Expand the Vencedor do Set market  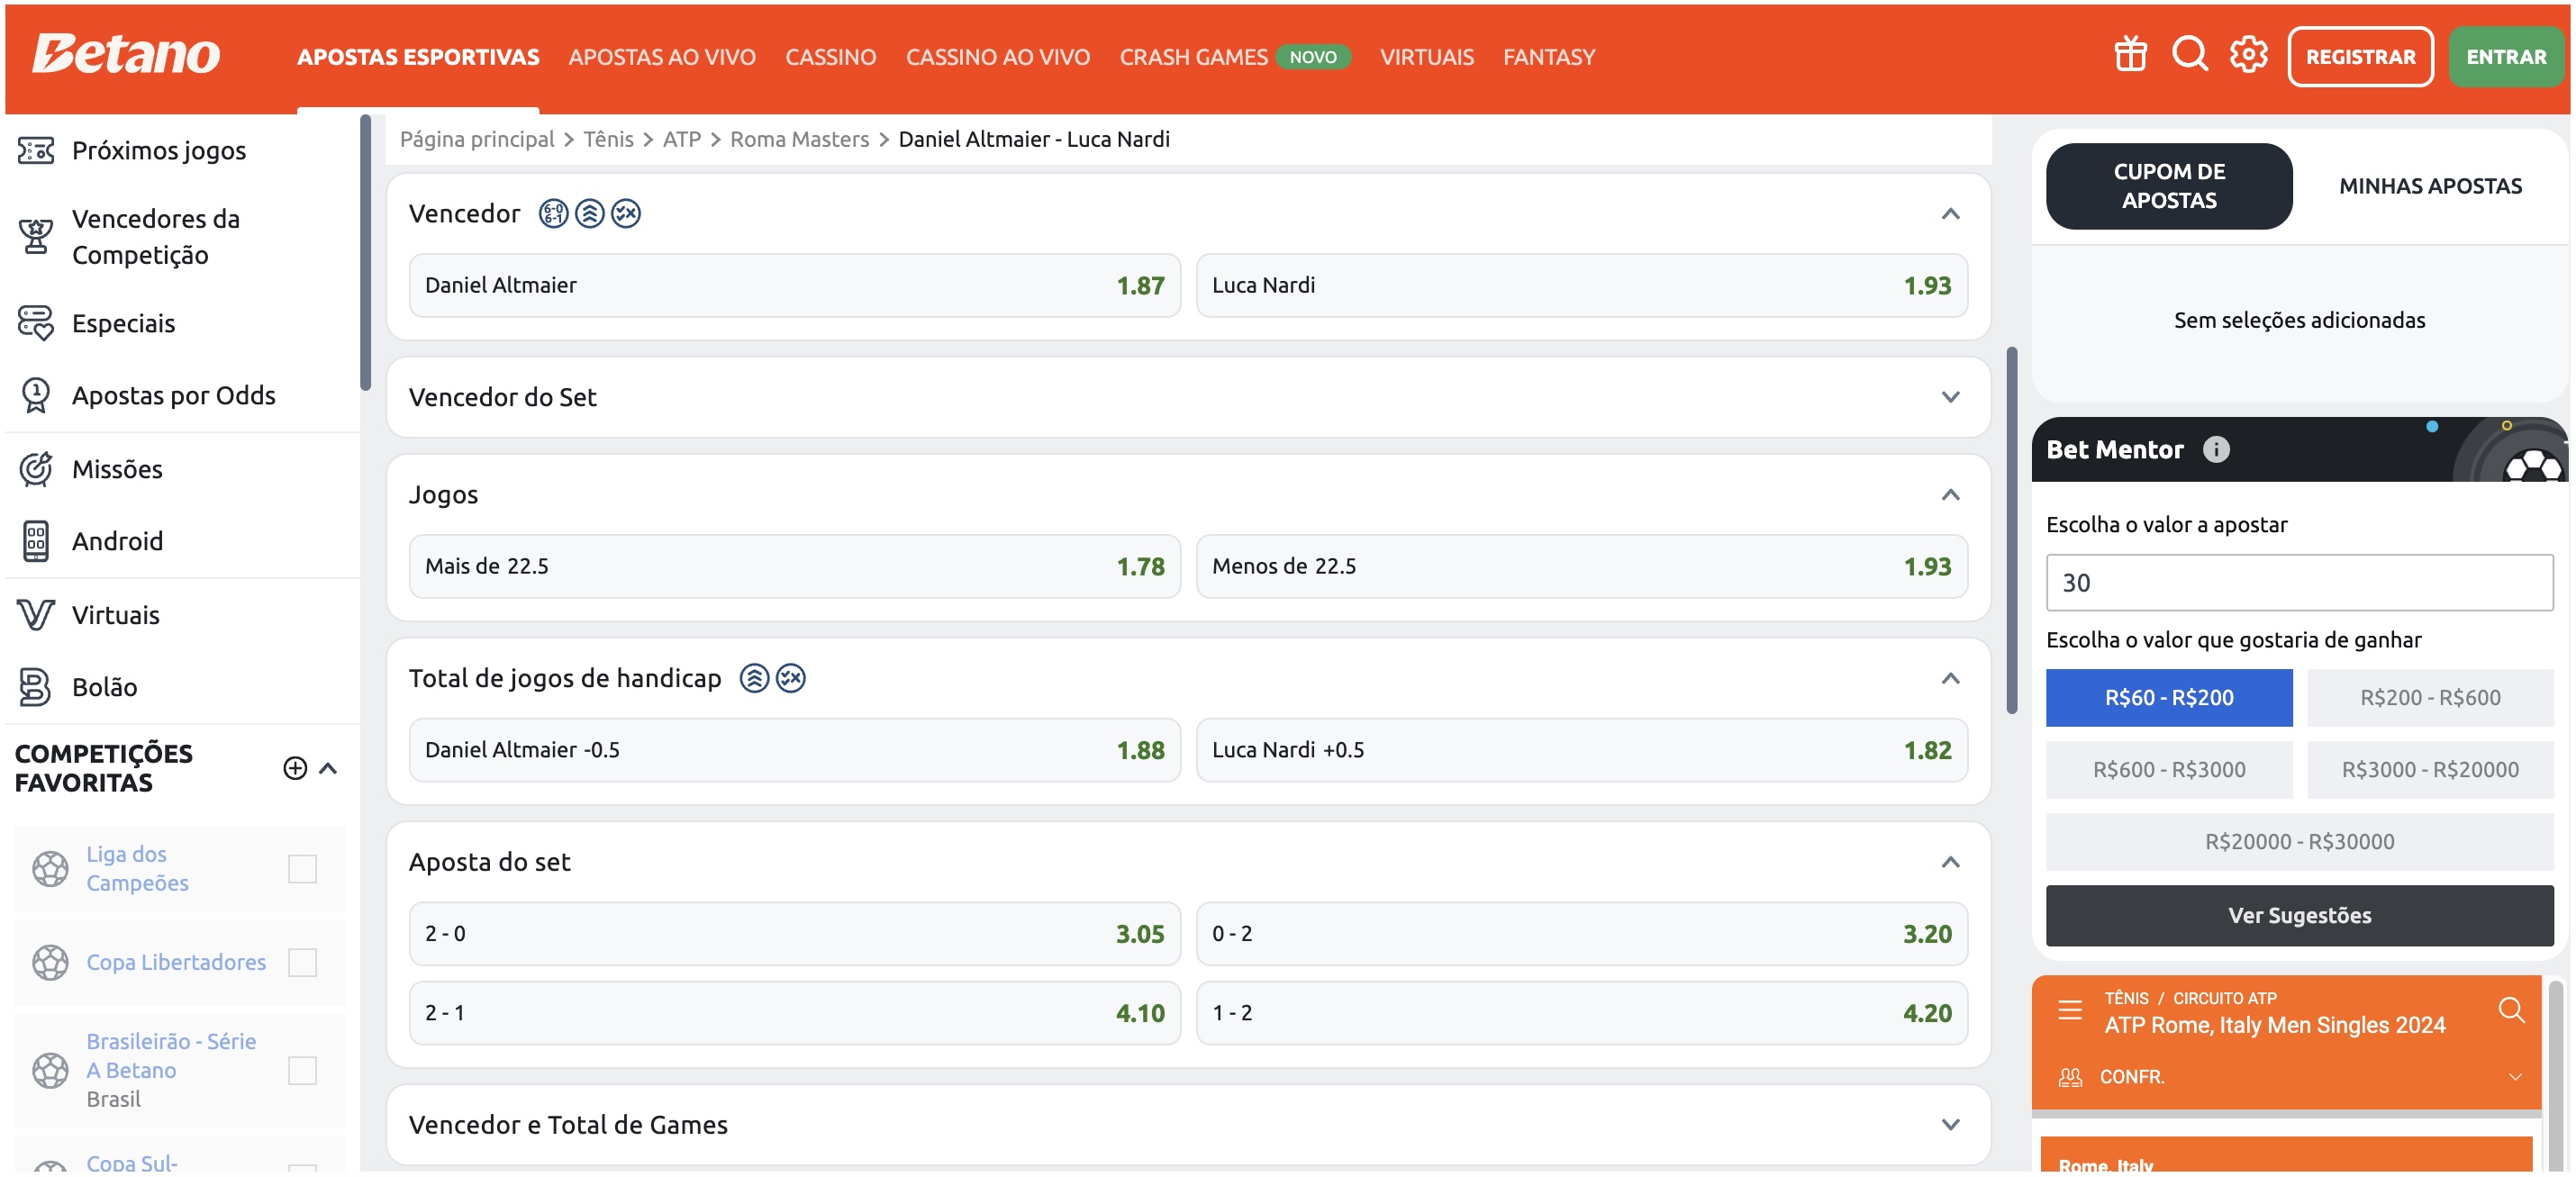[1950, 397]
